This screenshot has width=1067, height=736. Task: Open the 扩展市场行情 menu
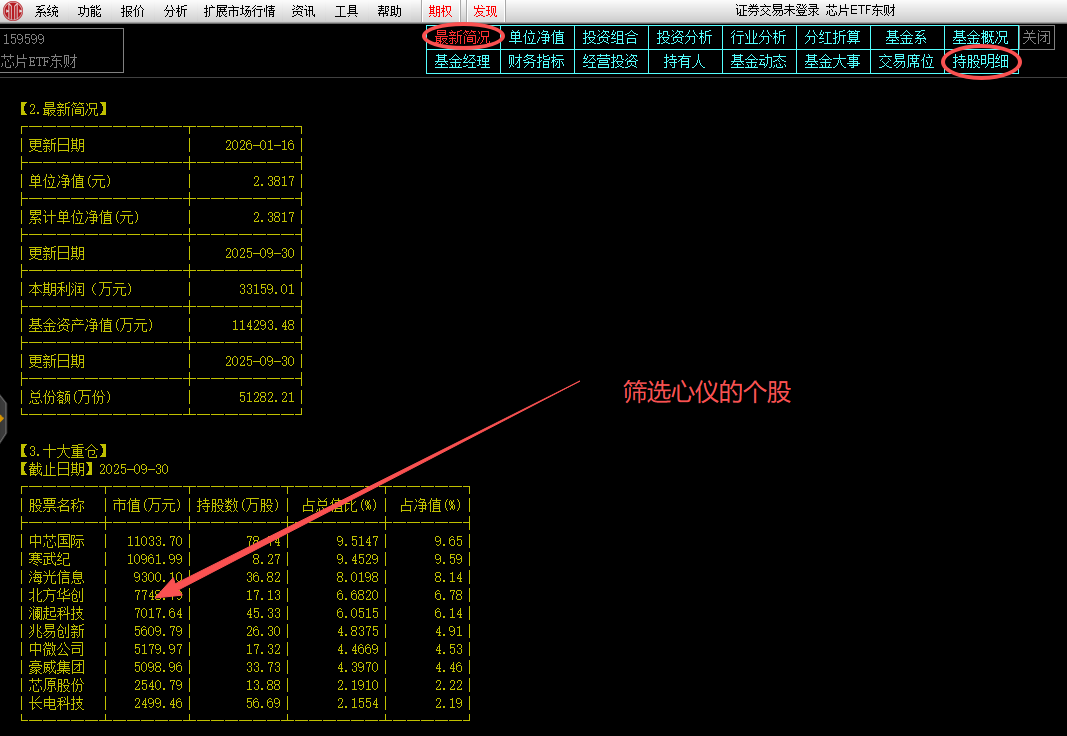coord(240,11)
